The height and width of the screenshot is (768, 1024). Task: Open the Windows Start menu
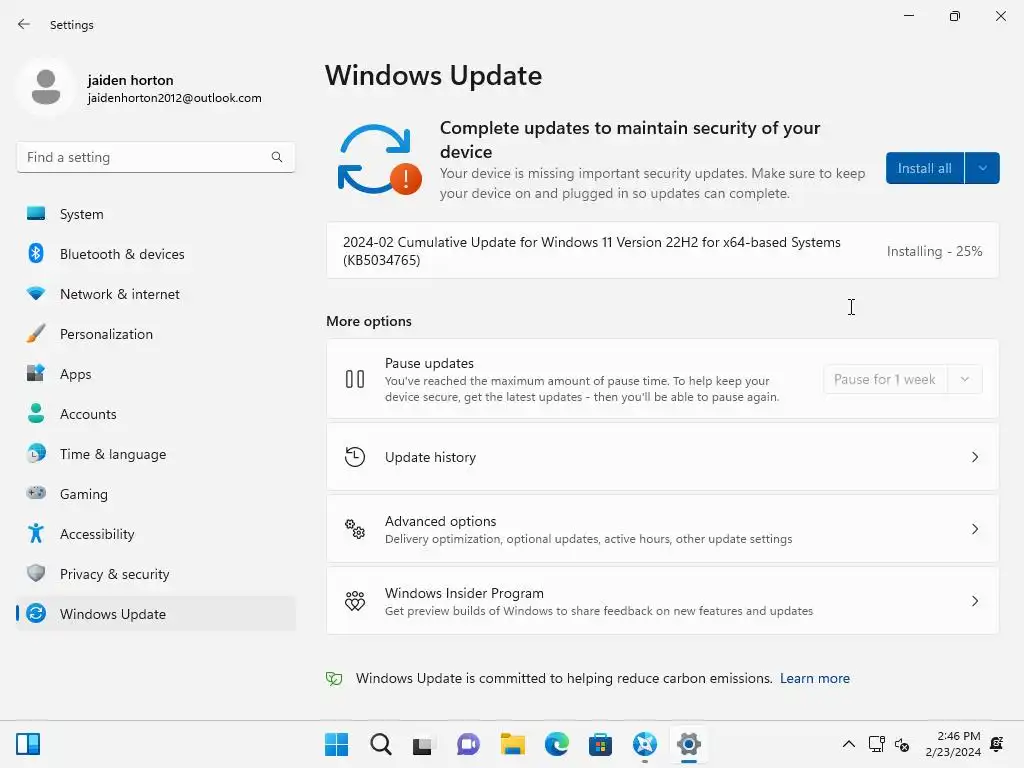point(336,744)
